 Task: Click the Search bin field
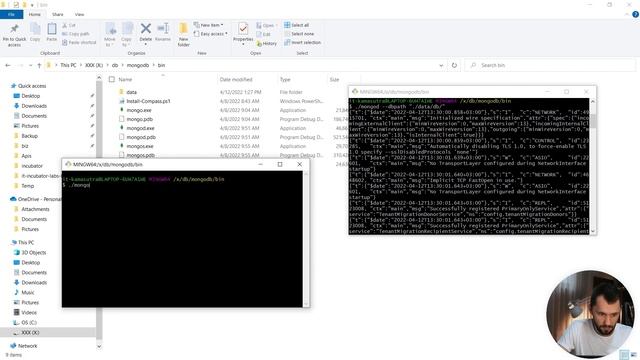(550, 65)
